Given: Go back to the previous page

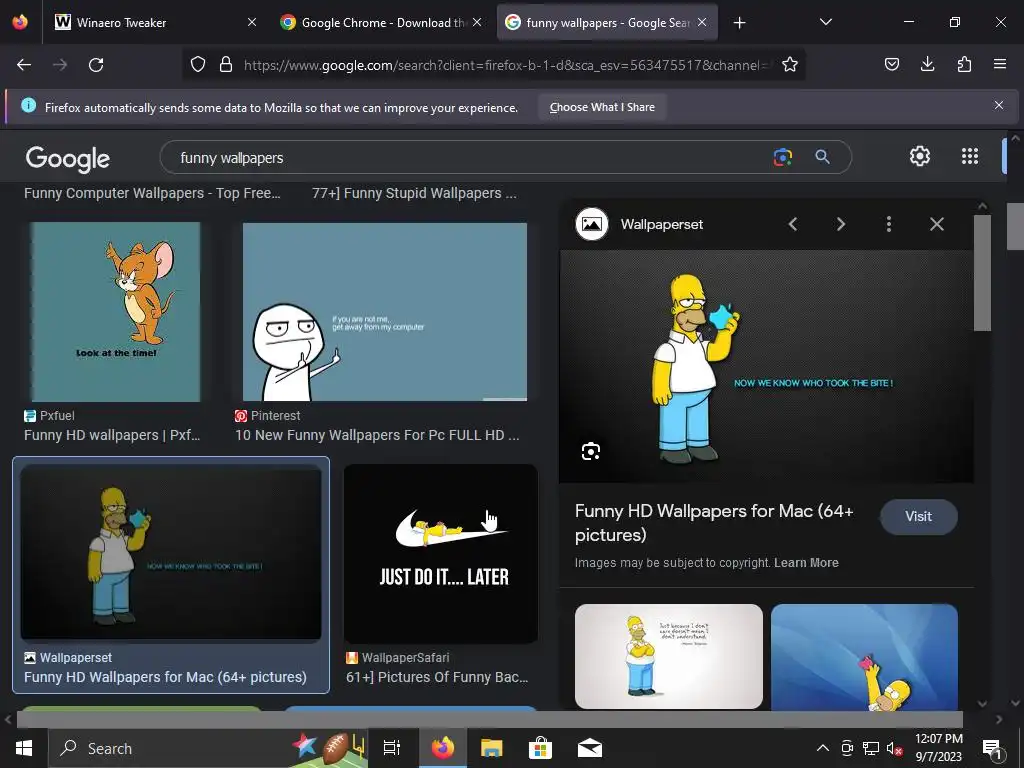Looking at the screenshot, I should 24,65.
